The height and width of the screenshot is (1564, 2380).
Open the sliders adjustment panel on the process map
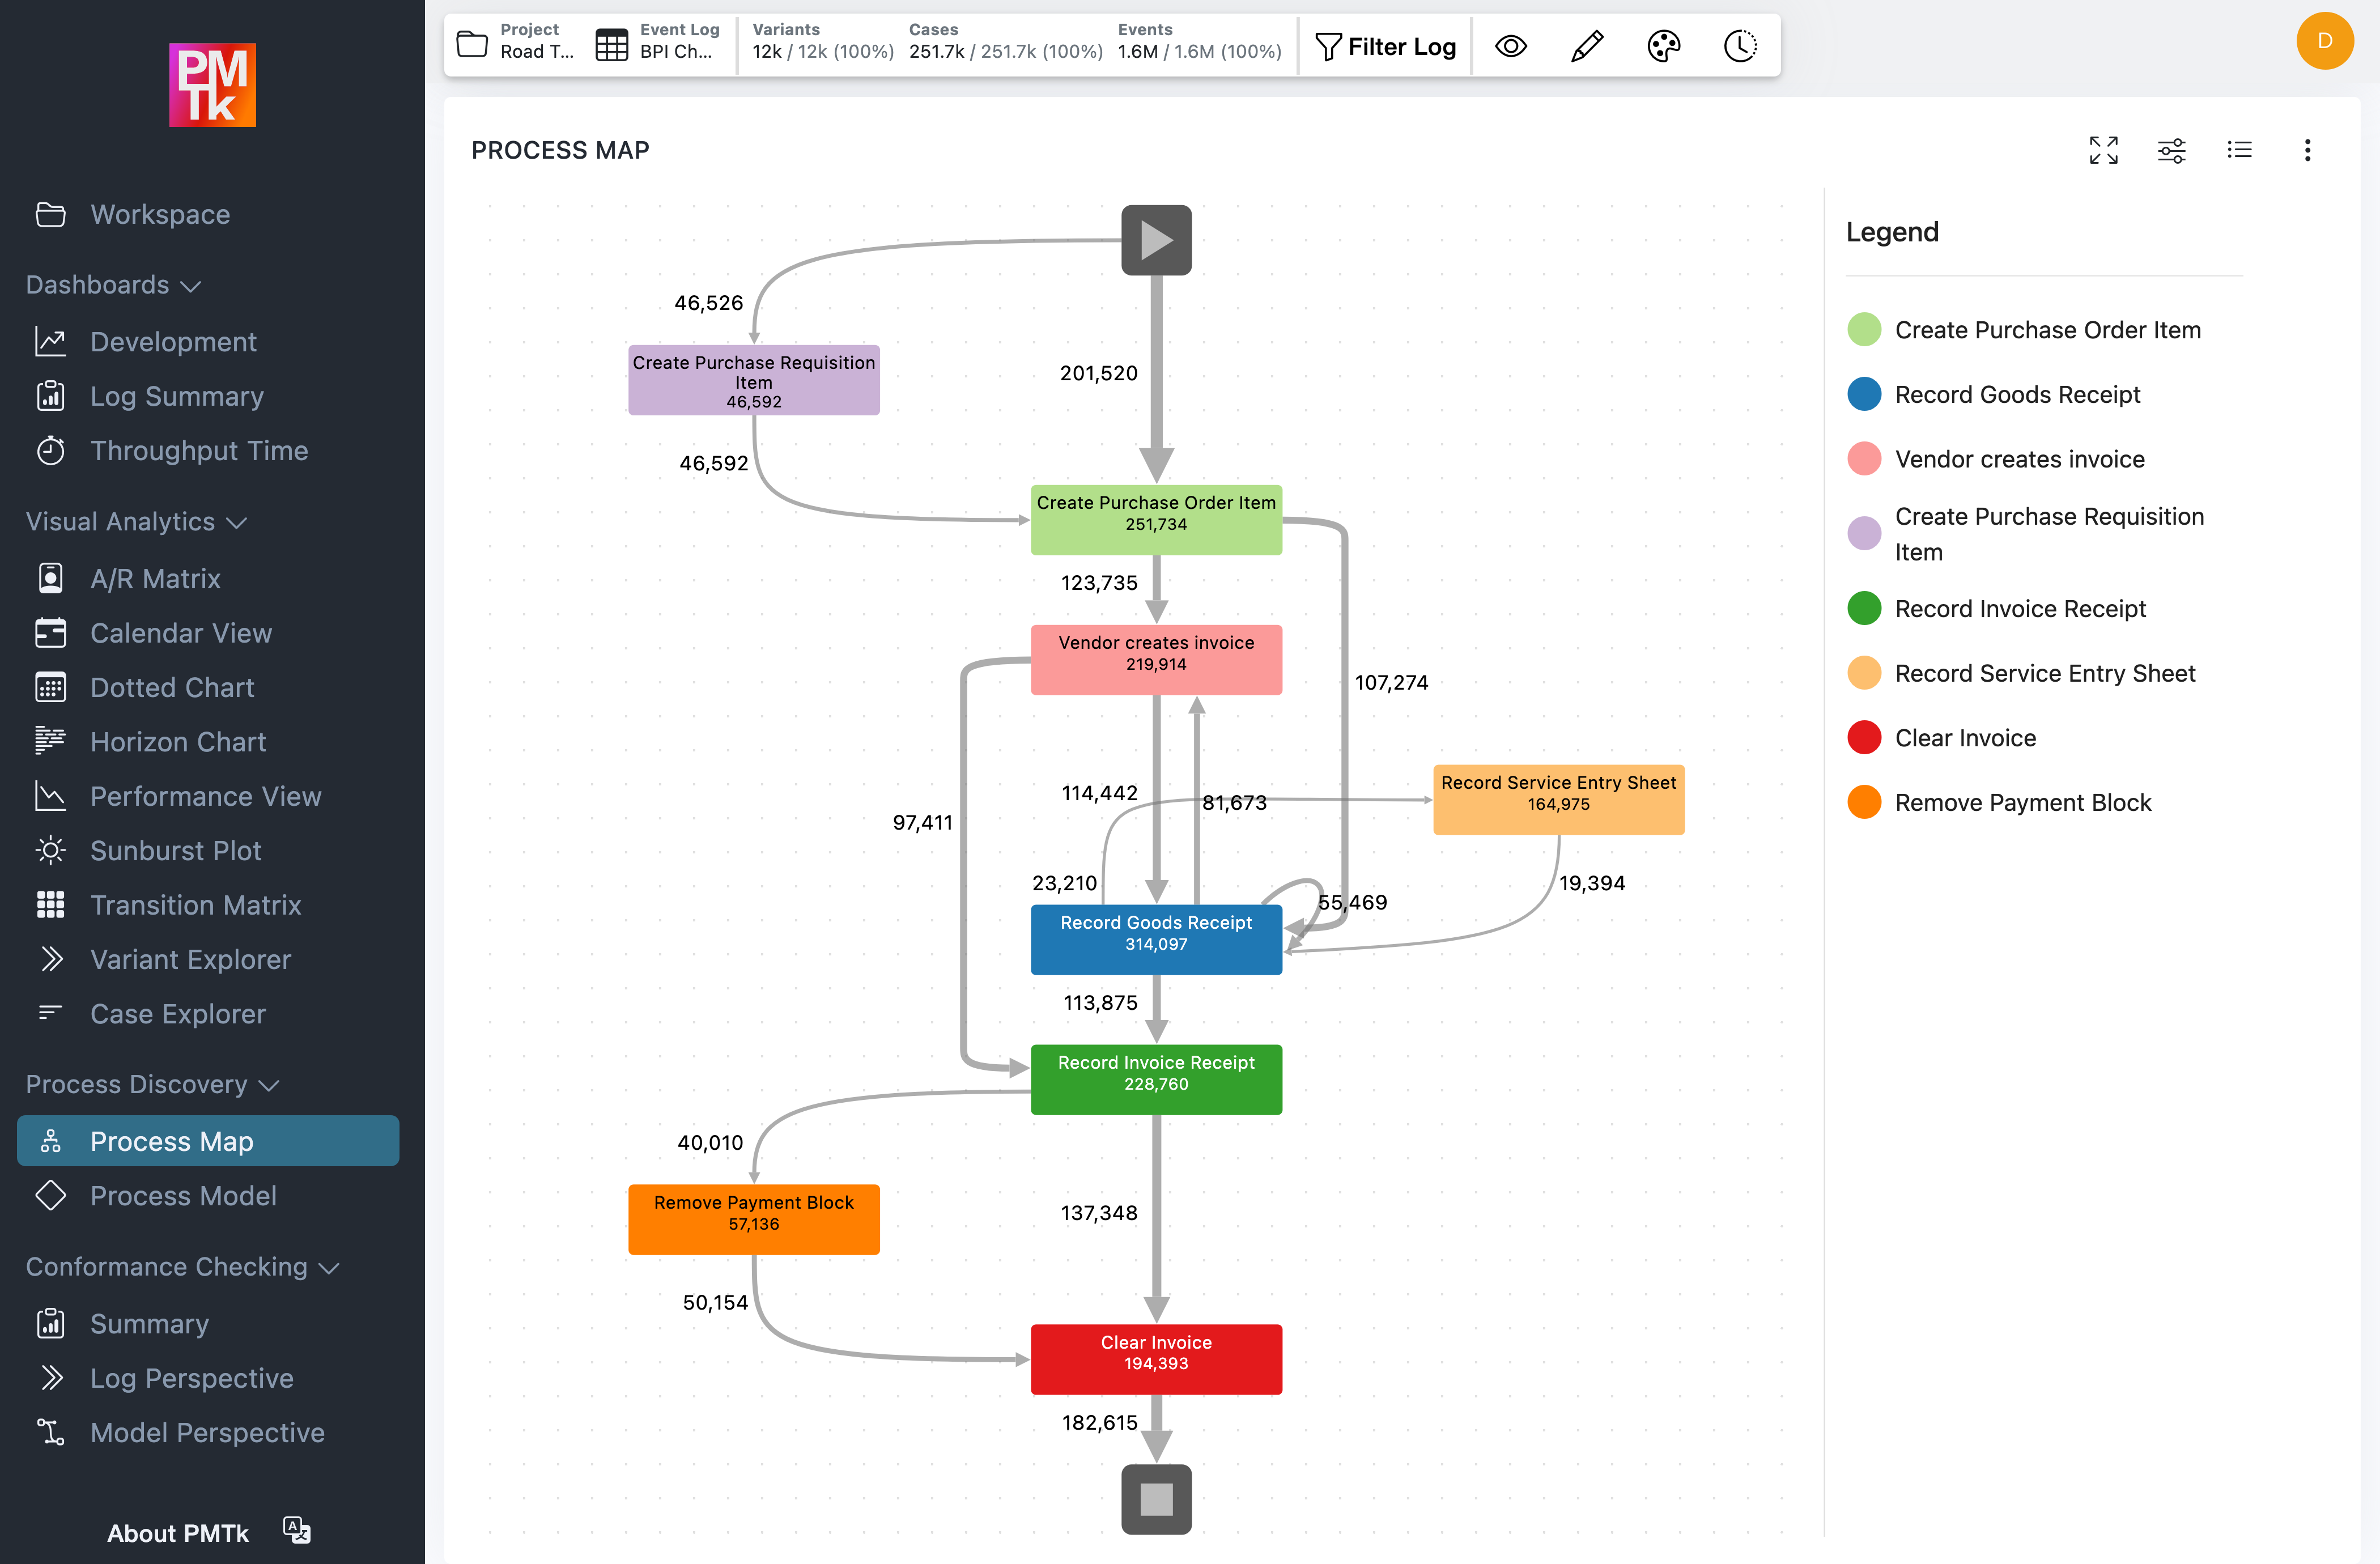coord(2172,150)
